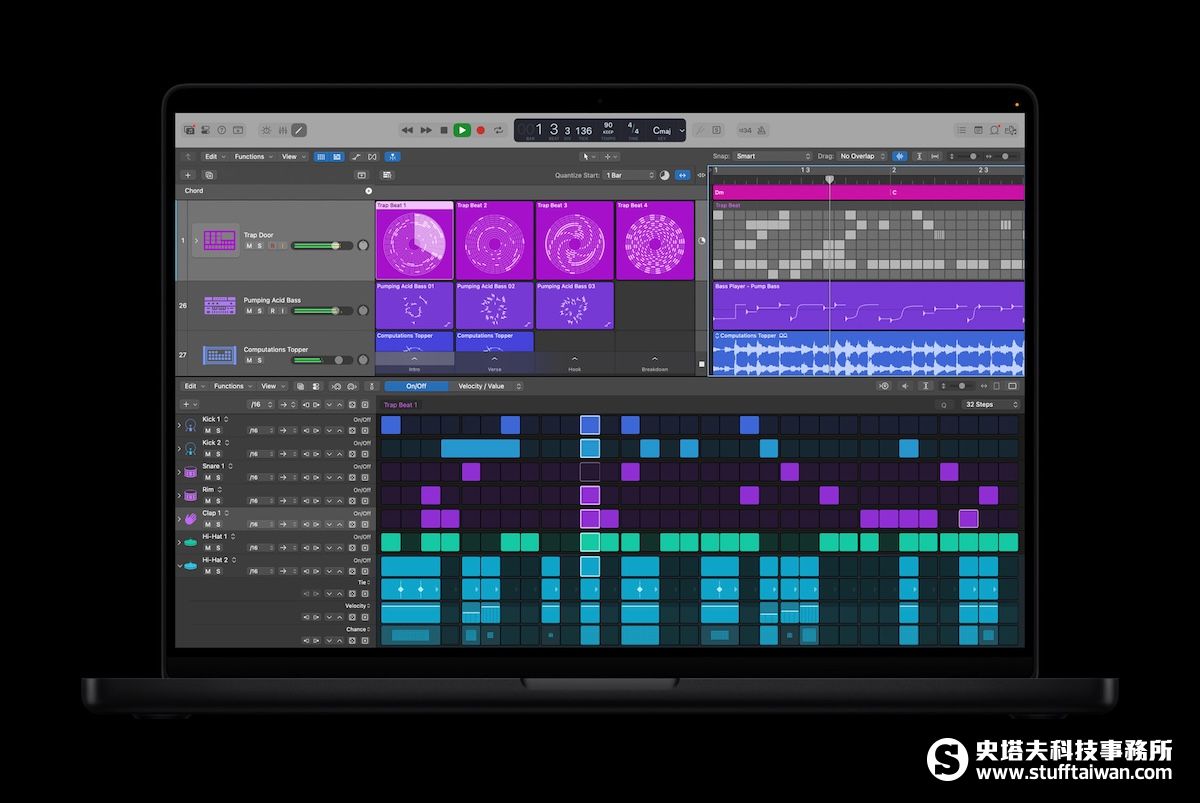
Task: Open the step sequencer Edit menu
Action: (192, 386)
